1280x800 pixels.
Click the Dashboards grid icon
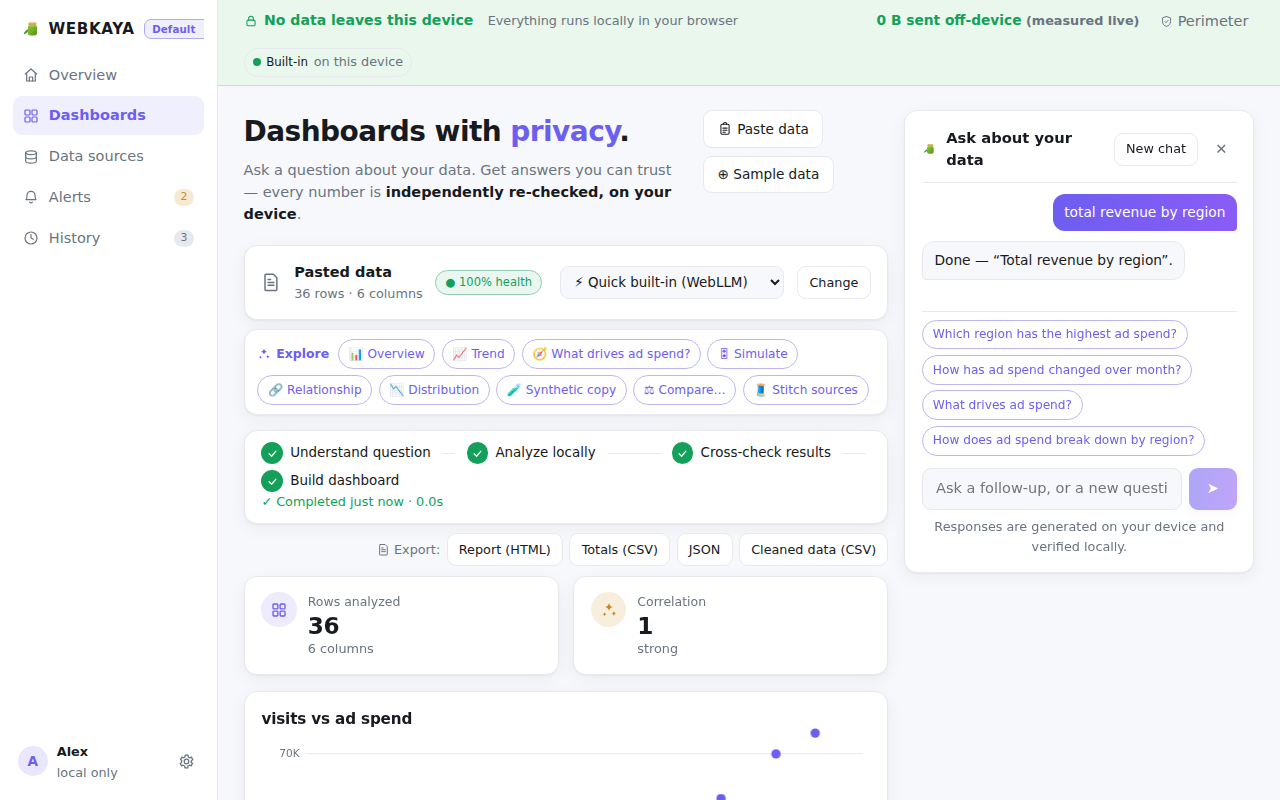click(31, 116)
